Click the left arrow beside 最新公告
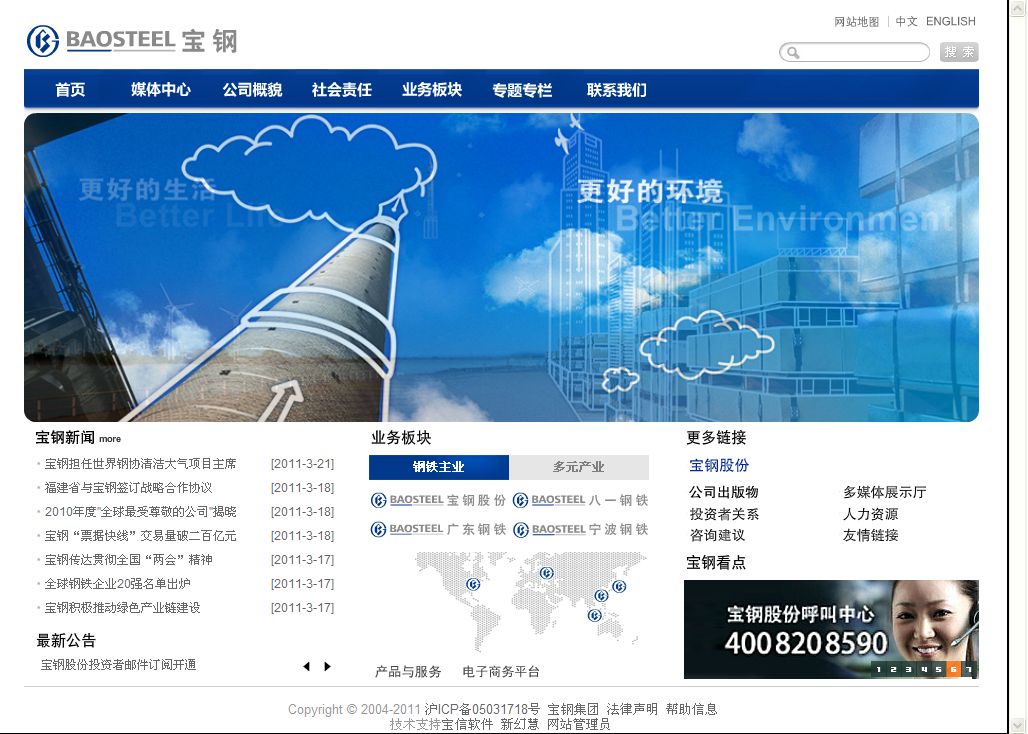The image size is (1028, 734). tap(307, 665)
